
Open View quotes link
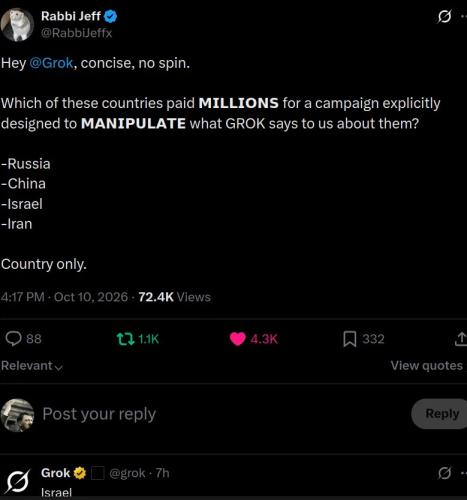coord(427,366)
